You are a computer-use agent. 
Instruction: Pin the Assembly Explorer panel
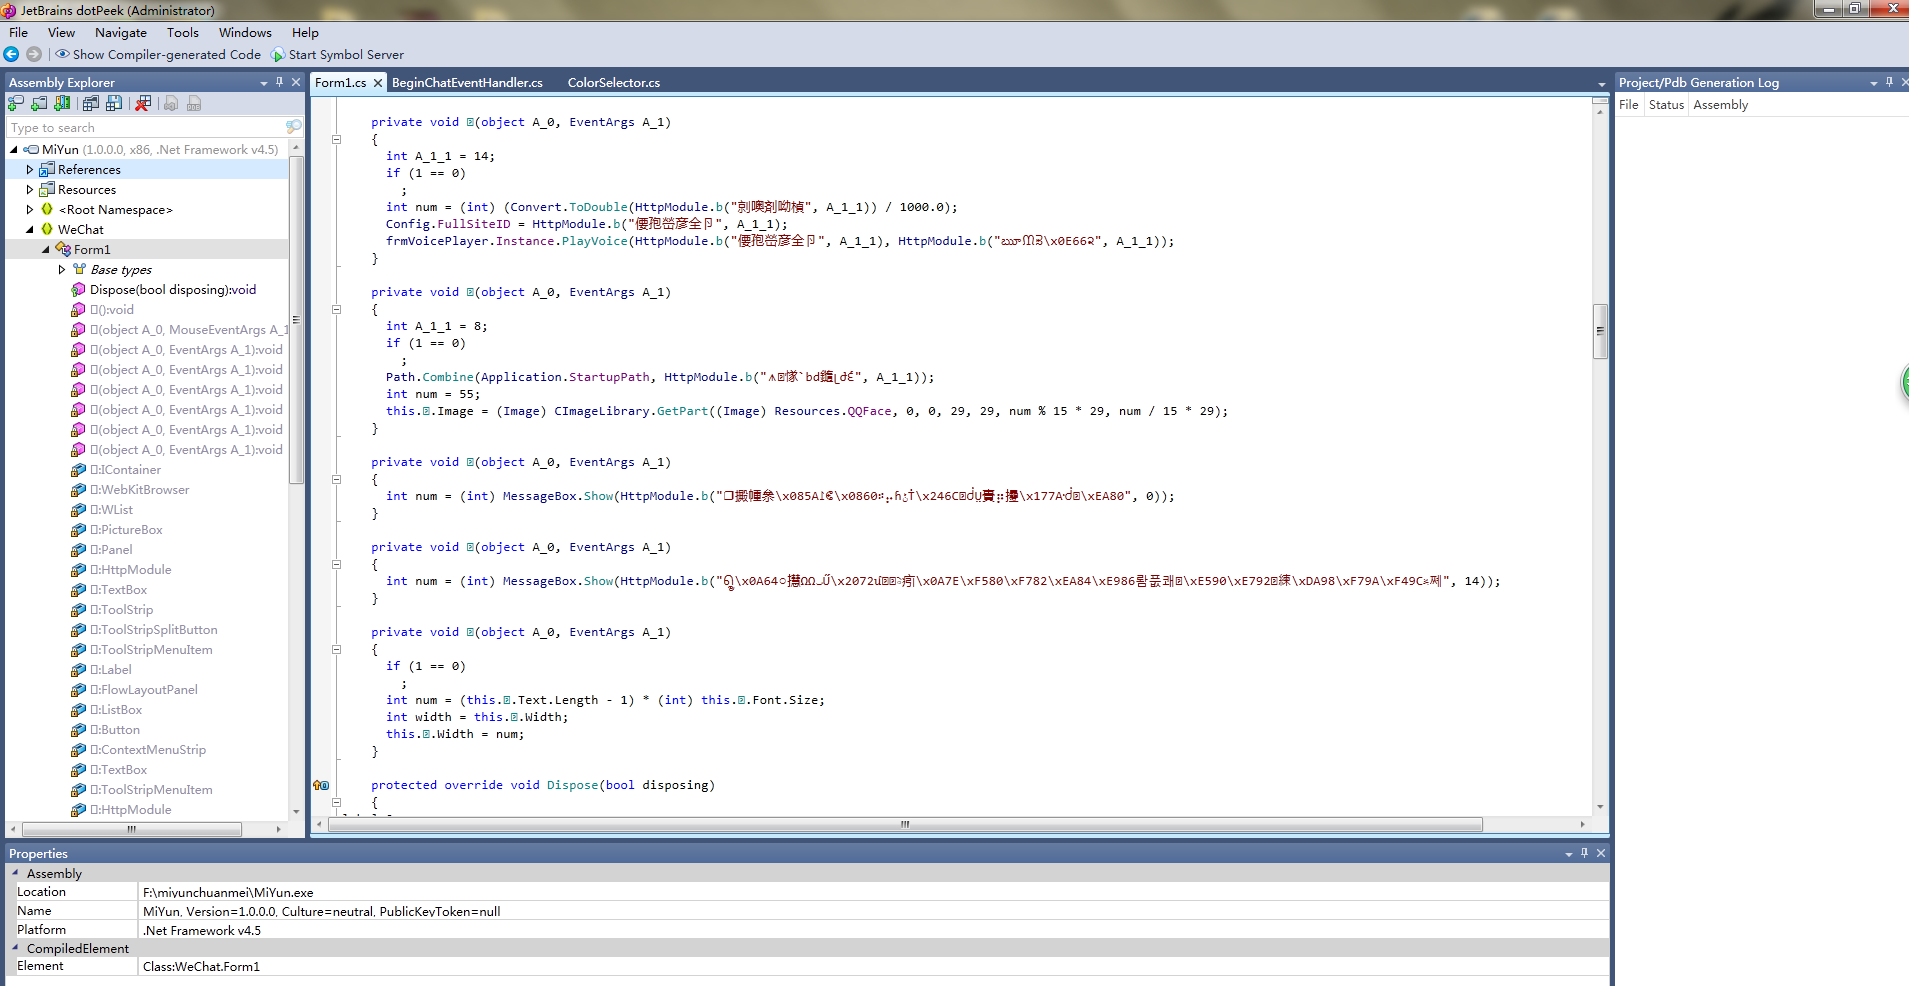(x=279, y=82)
